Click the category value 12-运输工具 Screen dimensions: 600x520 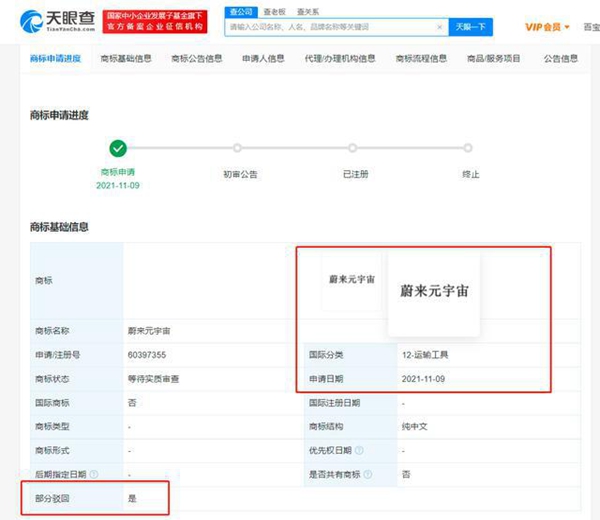[425, 355]
